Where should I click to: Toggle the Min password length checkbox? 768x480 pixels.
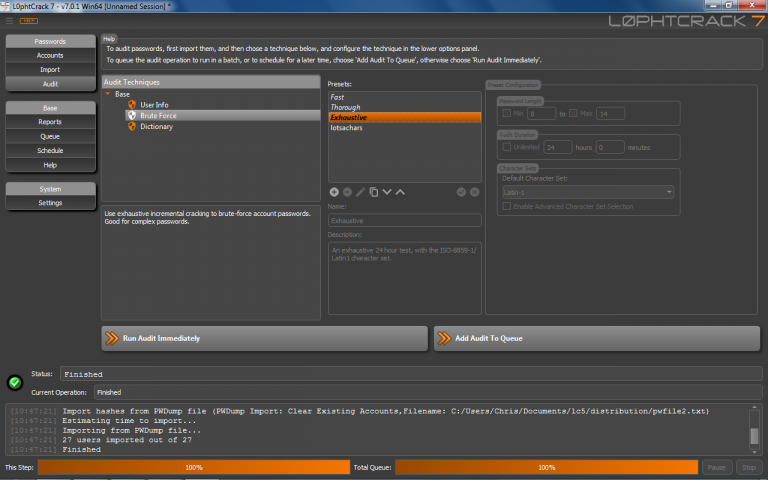505,114
